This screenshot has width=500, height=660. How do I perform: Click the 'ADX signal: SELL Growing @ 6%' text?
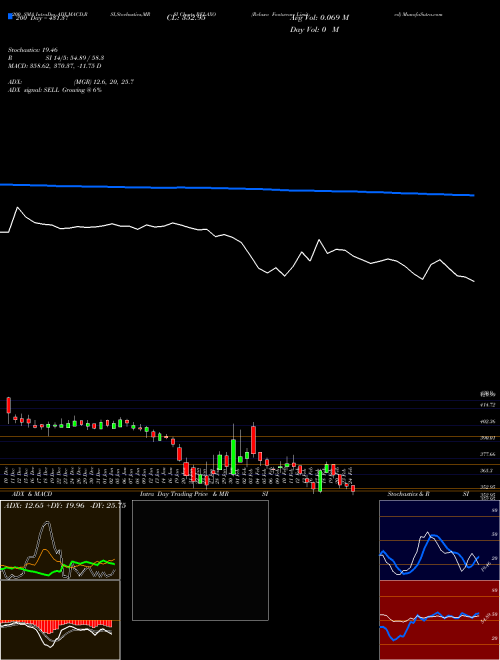click(55, 90)
